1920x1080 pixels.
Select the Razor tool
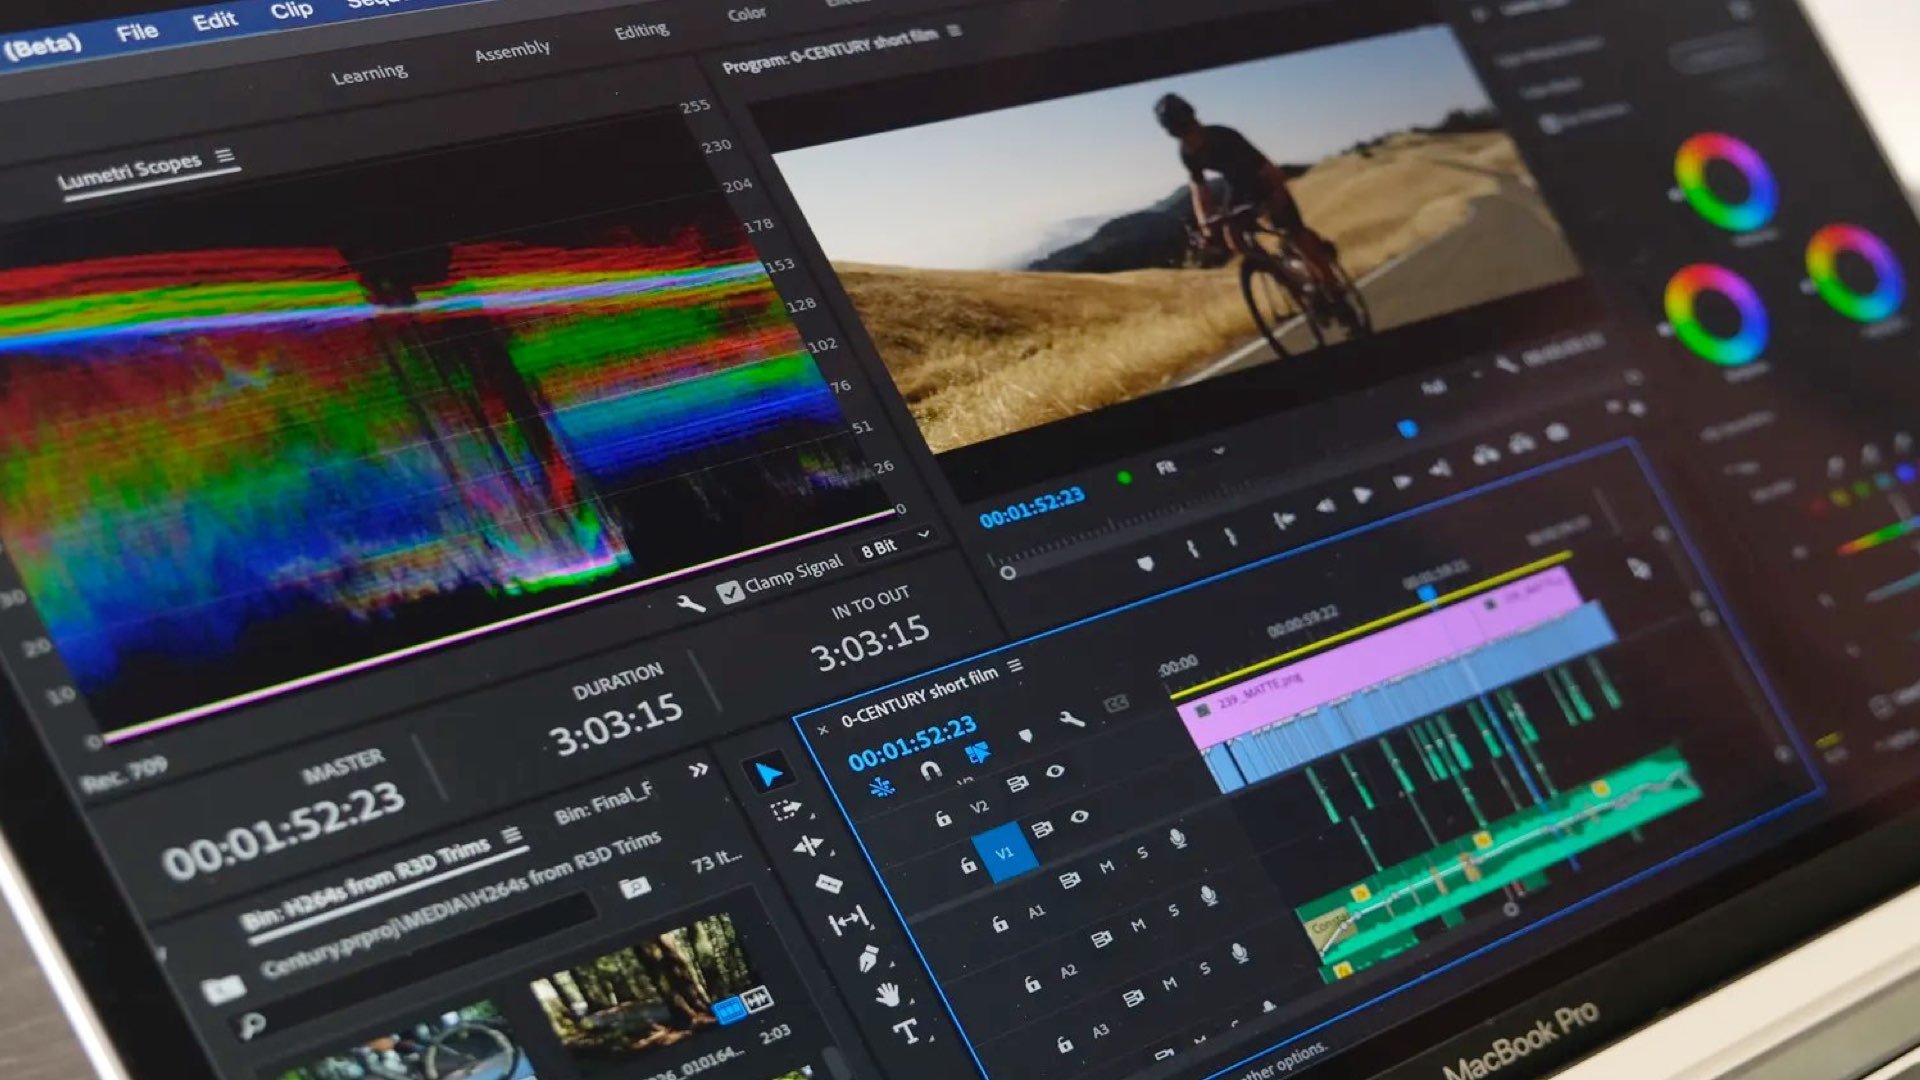coord(829,883)
